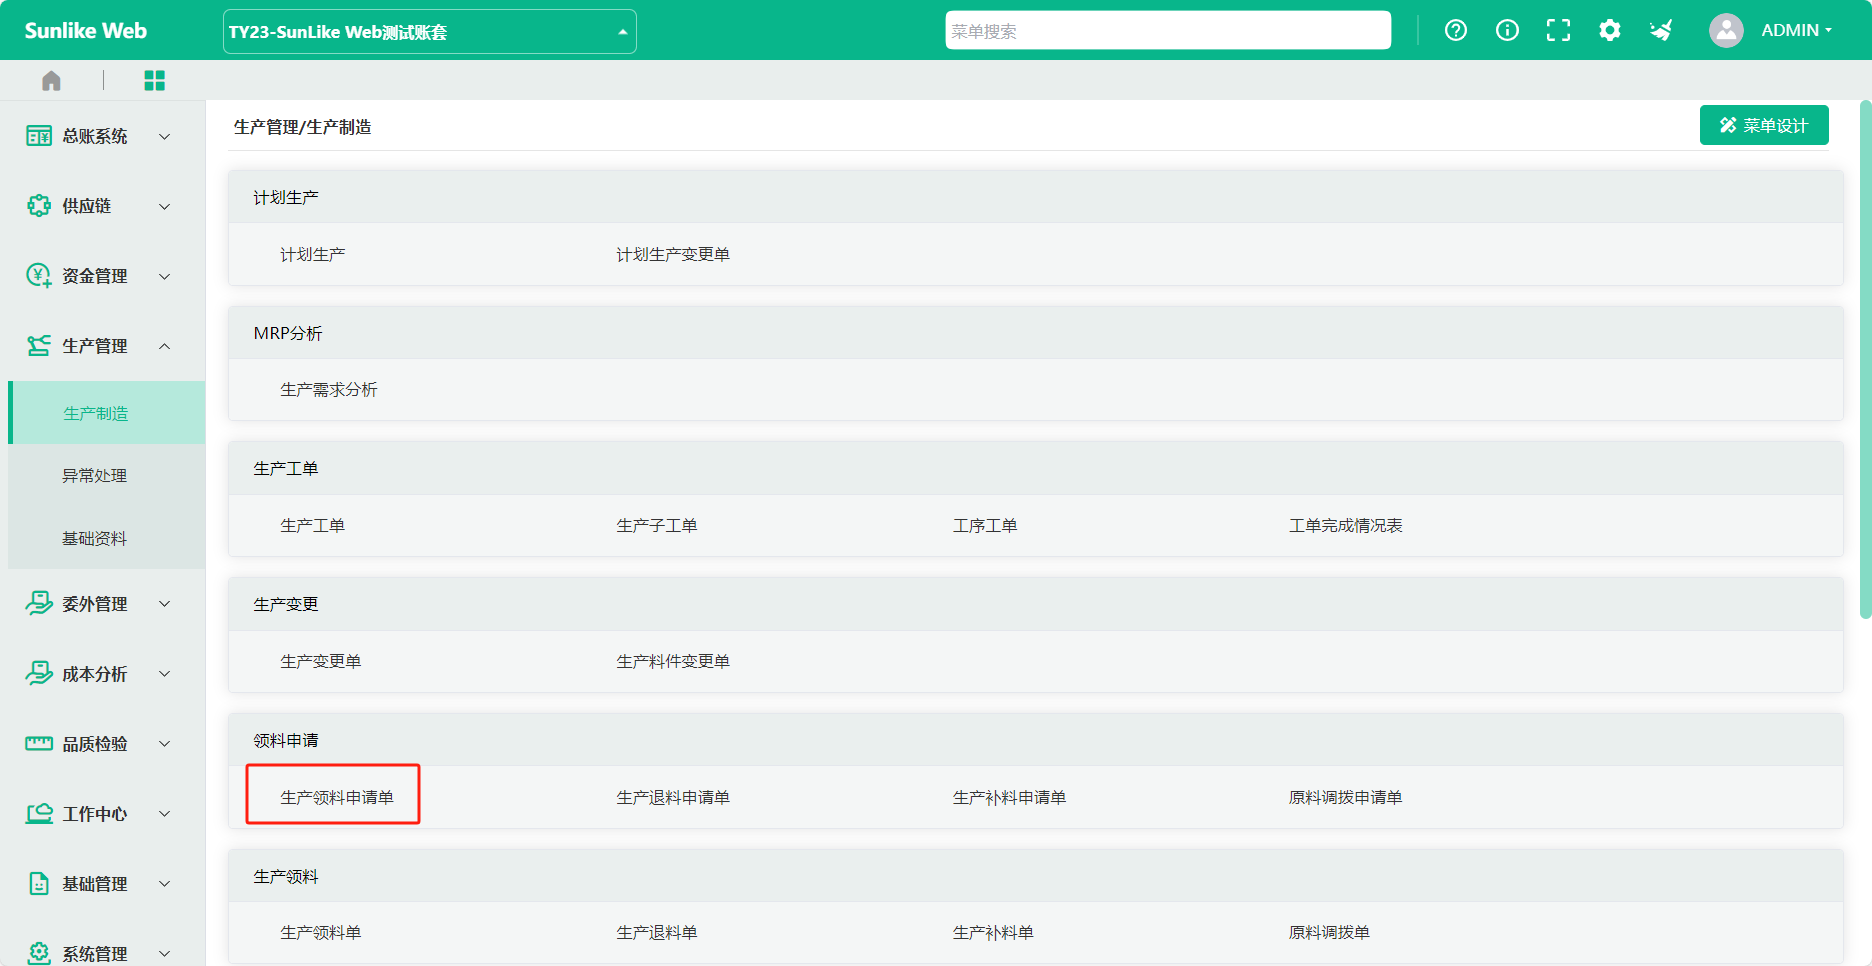Image resolution: width=1872 pixels, height=966 pixels.
Task: Click the 生产管理 production icon
Action: (39, 346)
